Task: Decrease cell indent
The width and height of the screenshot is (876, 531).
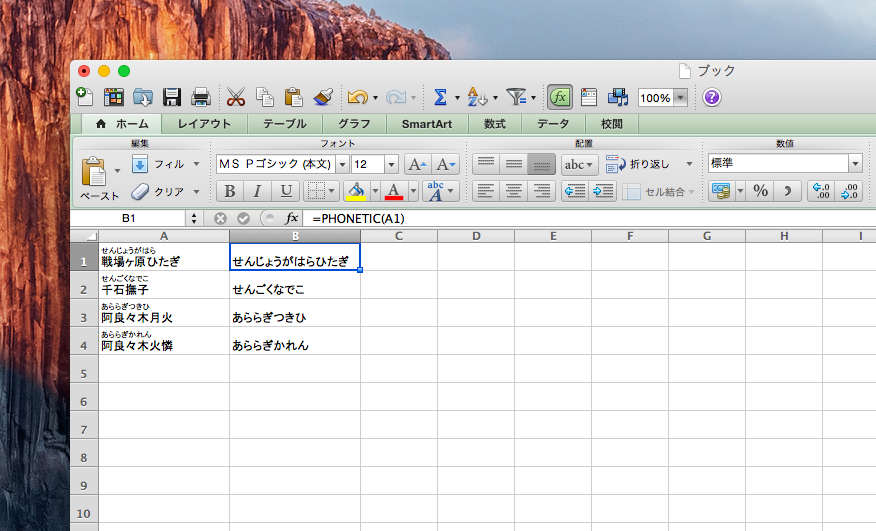Action: 575,192
